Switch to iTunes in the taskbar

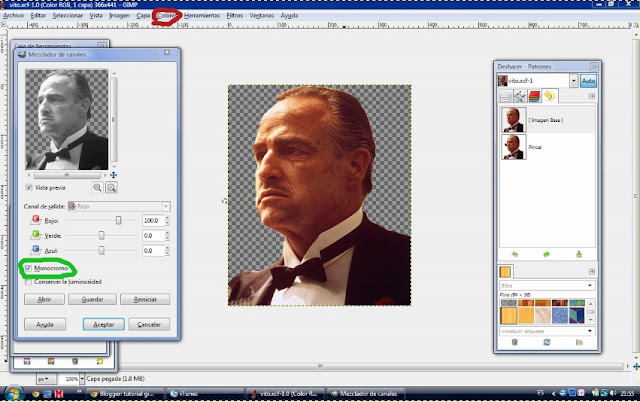pos(205,394)
